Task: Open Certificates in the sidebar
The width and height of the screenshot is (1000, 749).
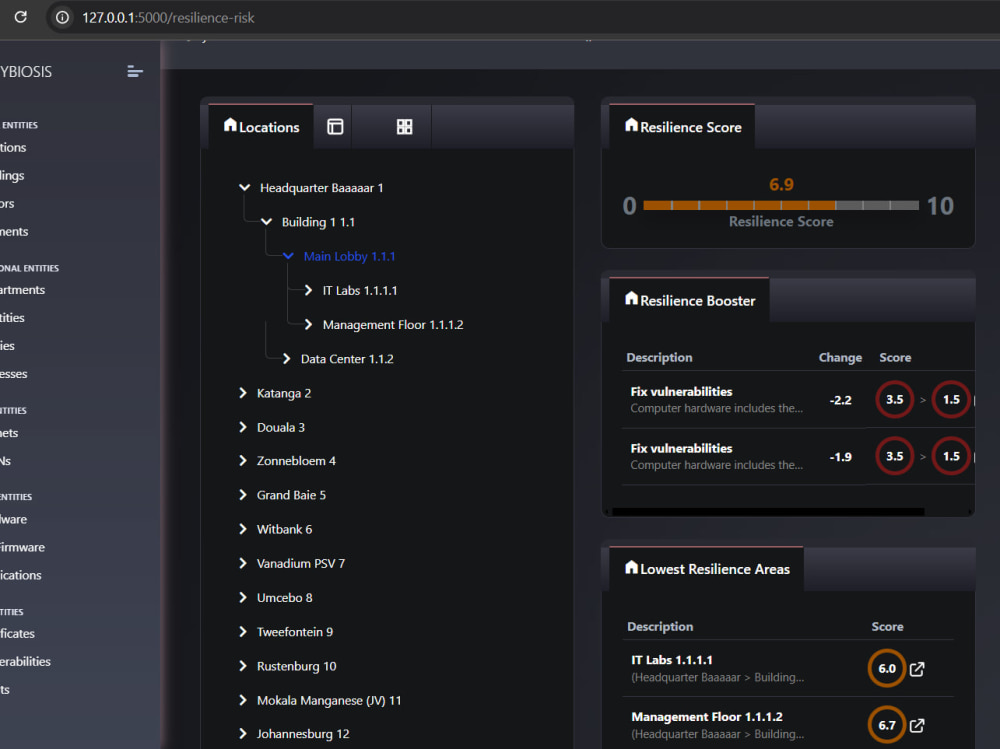Action: pyautogui.click(x=17, y=634)
